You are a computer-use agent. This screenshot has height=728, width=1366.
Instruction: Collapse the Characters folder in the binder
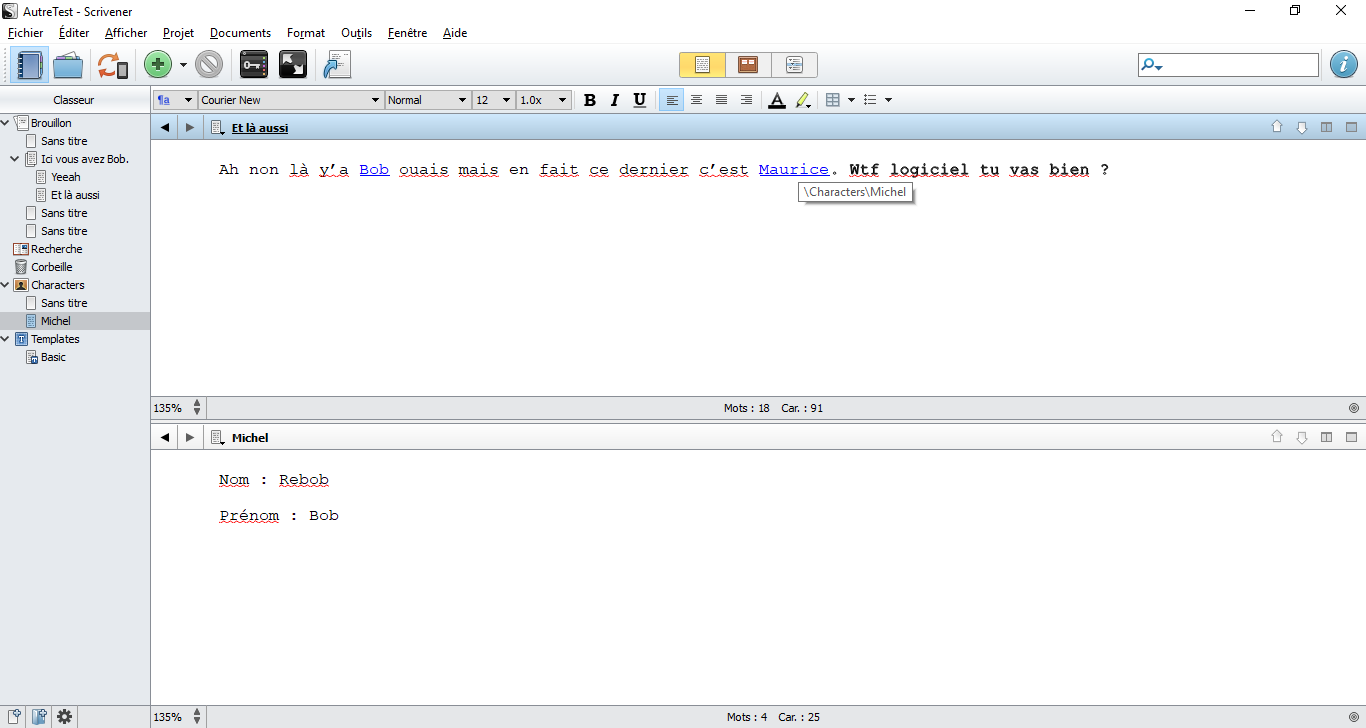[x=7, y=285]
